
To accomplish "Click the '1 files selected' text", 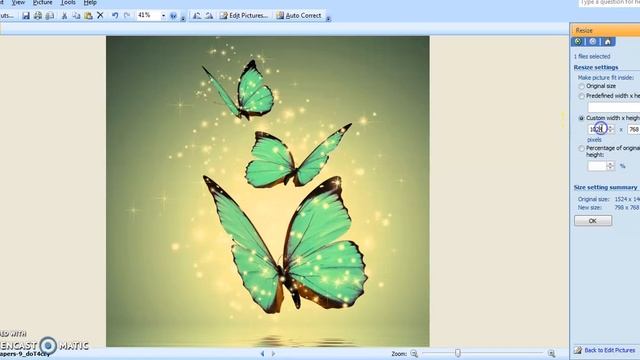I will pos(592,56).
